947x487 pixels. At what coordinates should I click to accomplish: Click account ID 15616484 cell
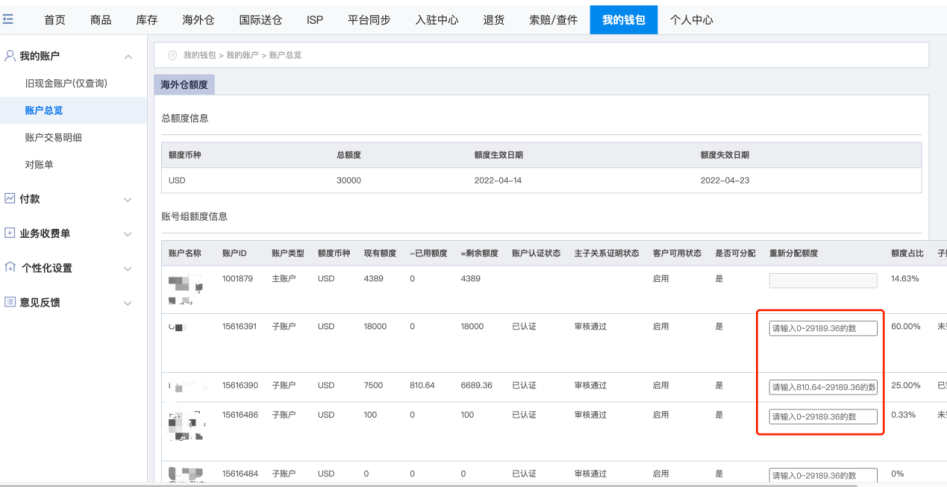click(x=240, y=474)
